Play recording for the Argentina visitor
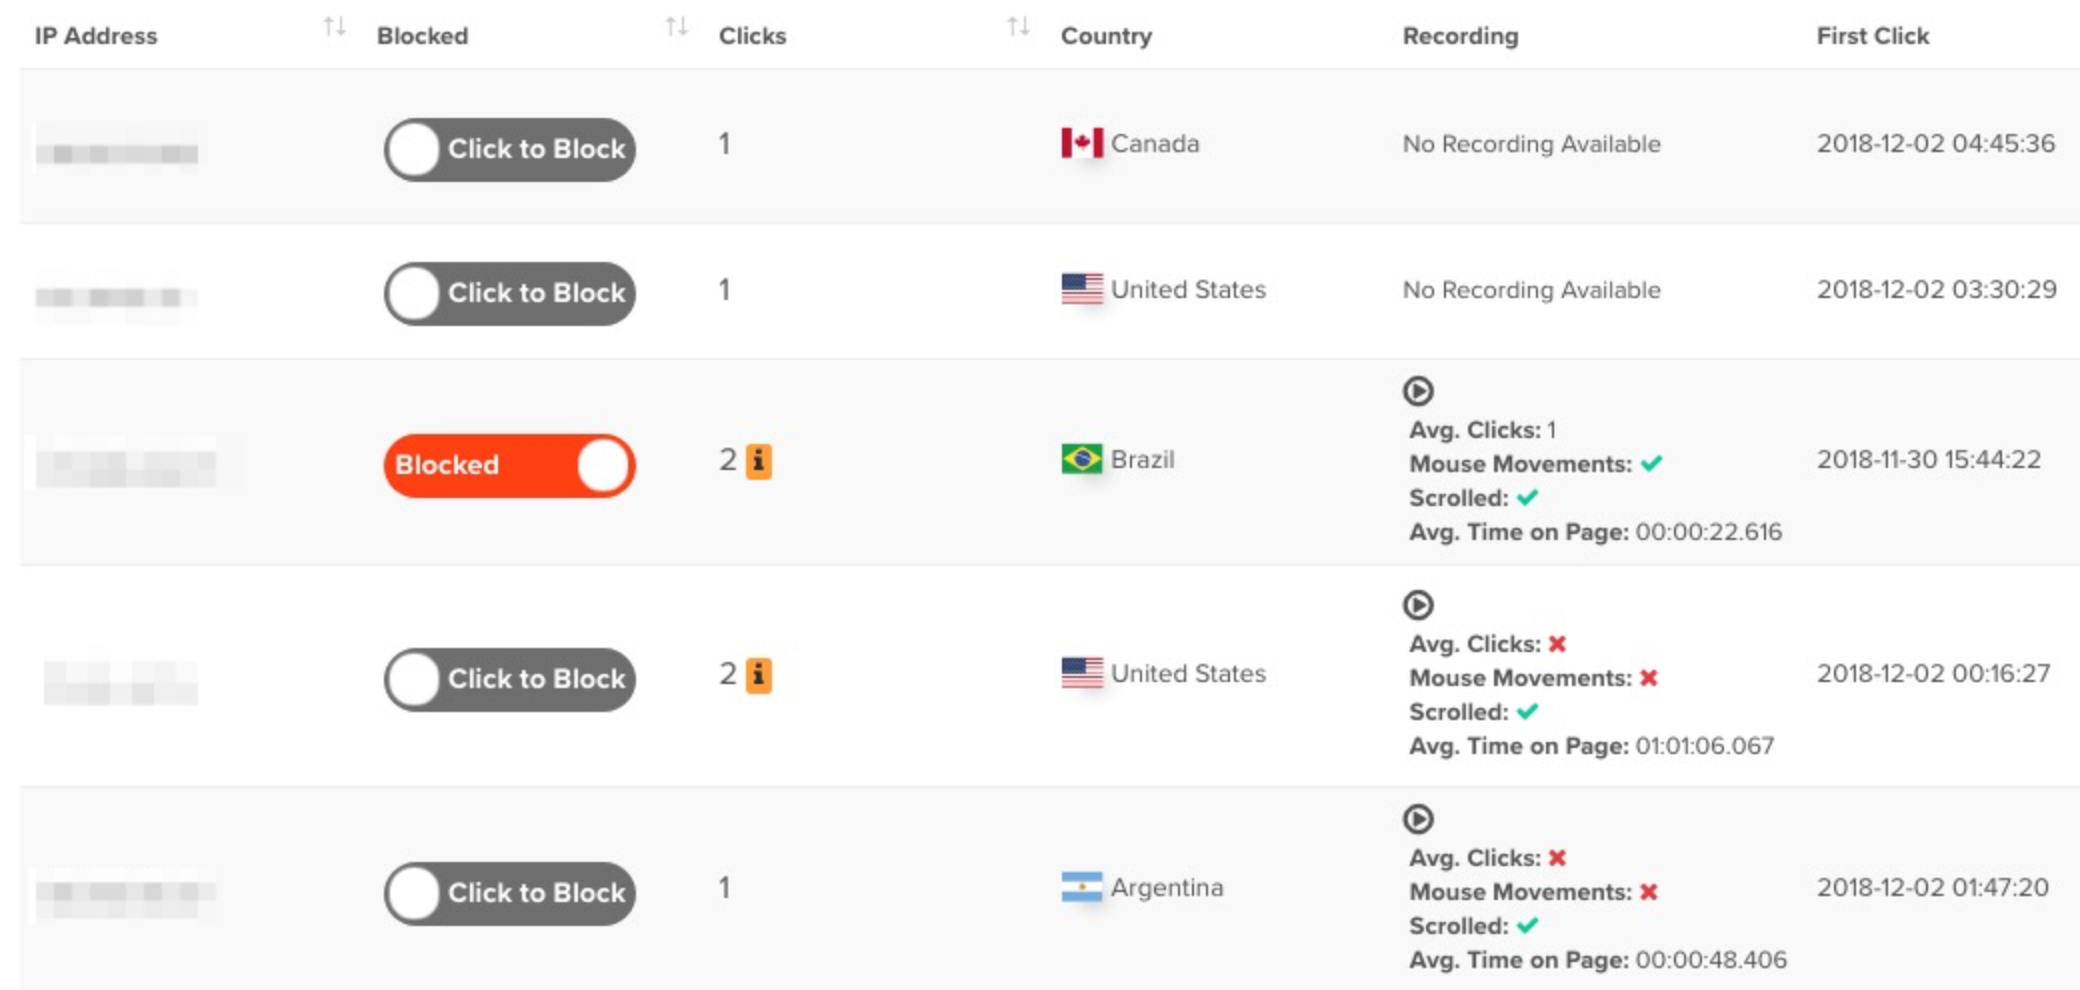This screenshot has width=2080, height=990. click(1418, 819)
